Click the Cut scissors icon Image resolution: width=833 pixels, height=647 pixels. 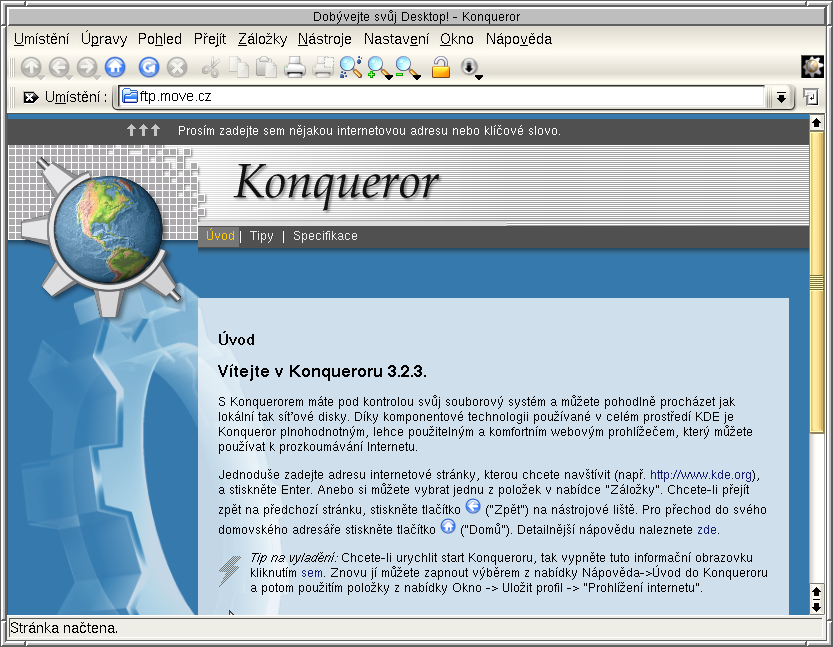click(211, 67)
